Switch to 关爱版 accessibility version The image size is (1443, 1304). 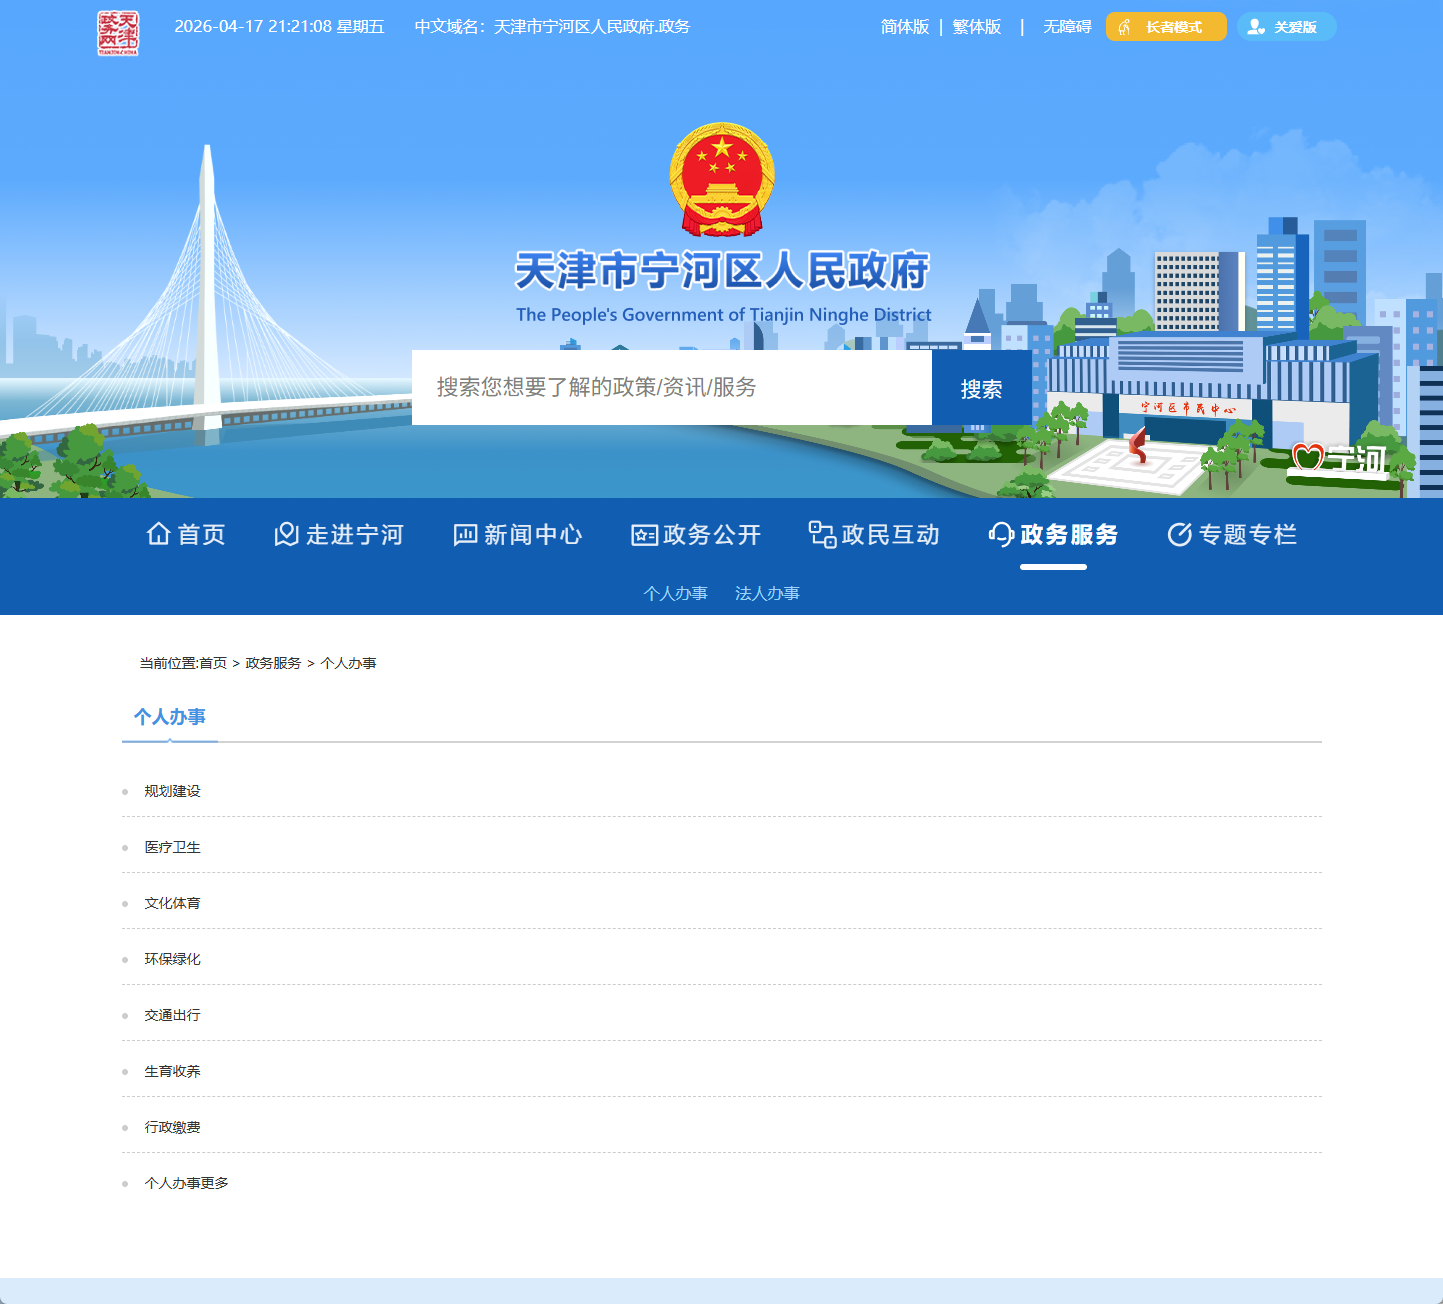(x=1286, y=27)
